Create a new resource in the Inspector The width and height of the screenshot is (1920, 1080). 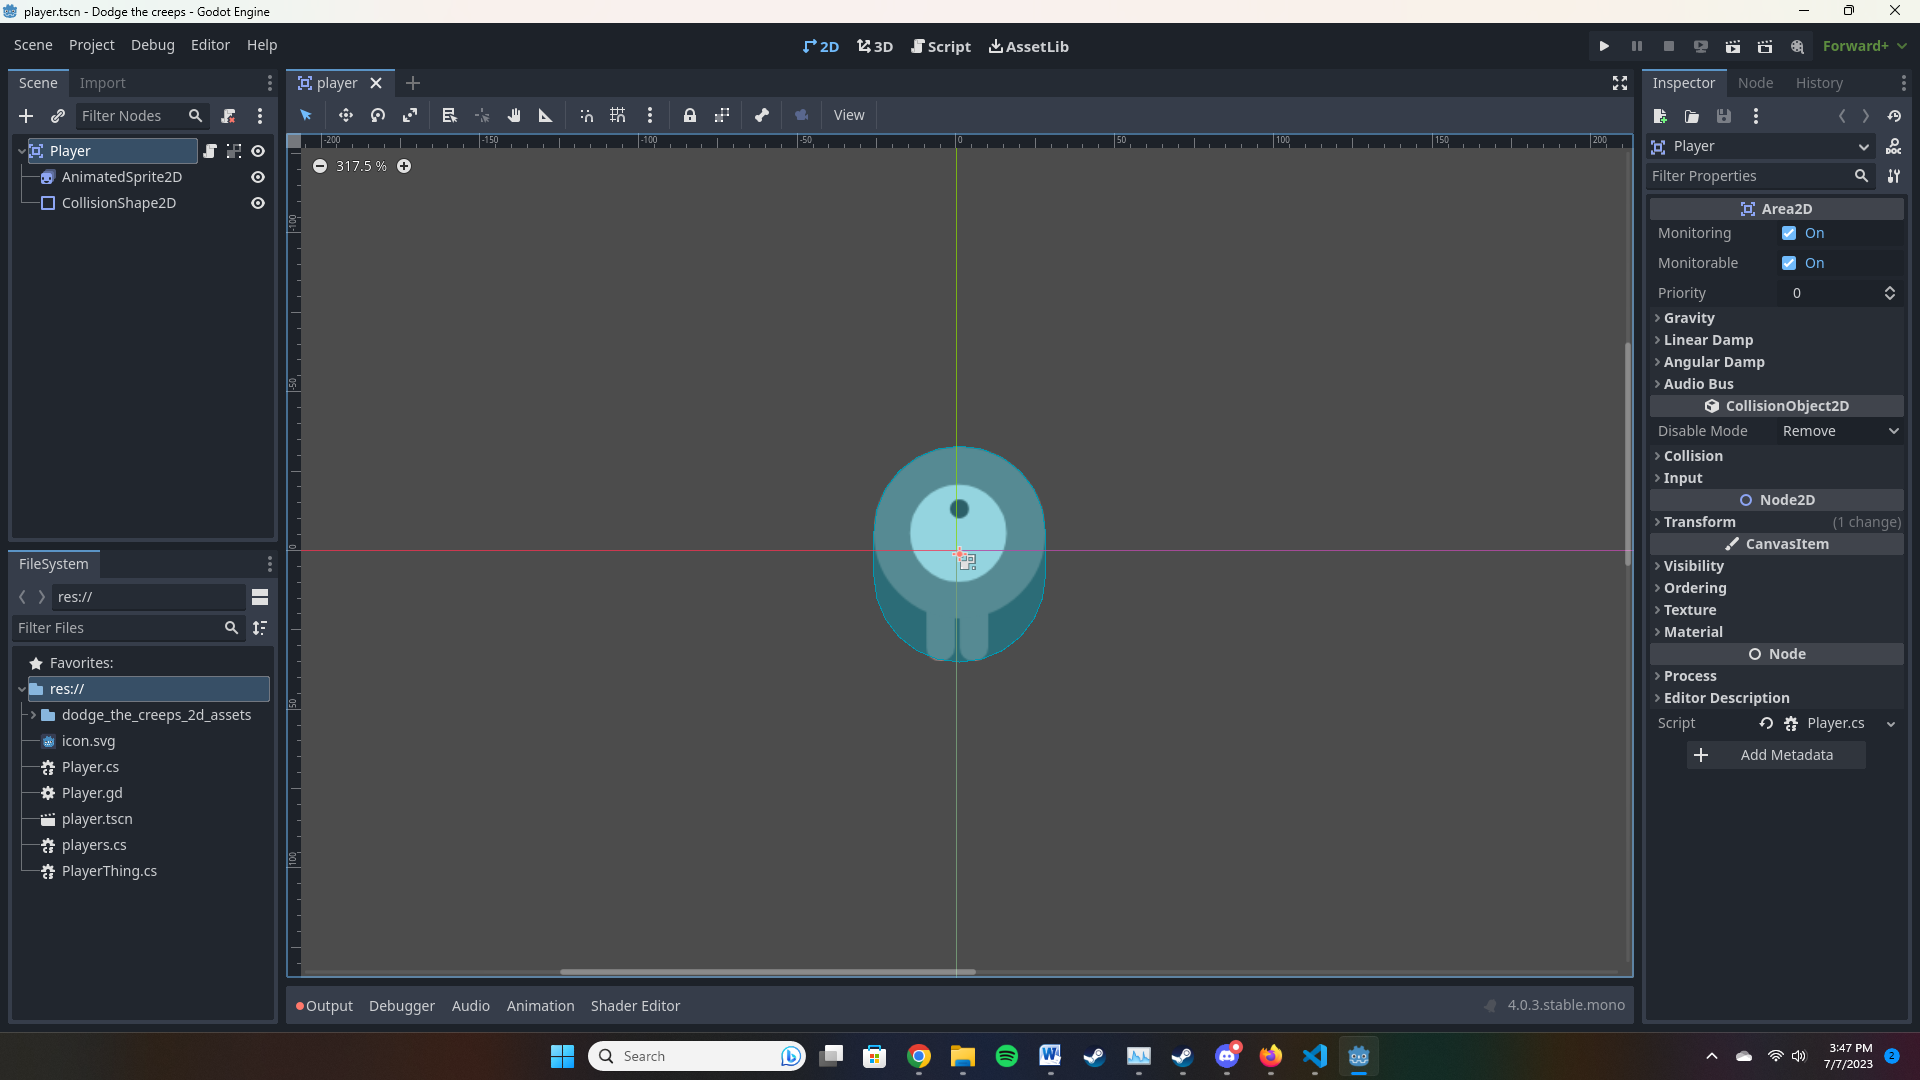1661,116
